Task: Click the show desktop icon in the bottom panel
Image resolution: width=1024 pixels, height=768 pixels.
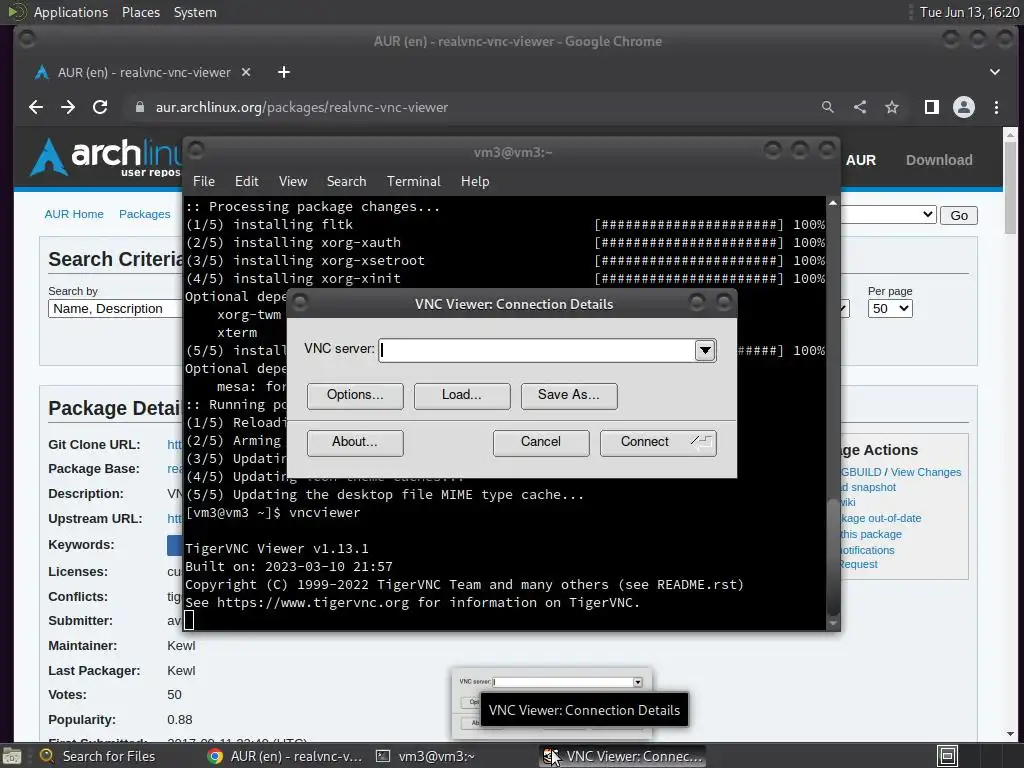Action: pyautogui.click(x=12, y=756)
